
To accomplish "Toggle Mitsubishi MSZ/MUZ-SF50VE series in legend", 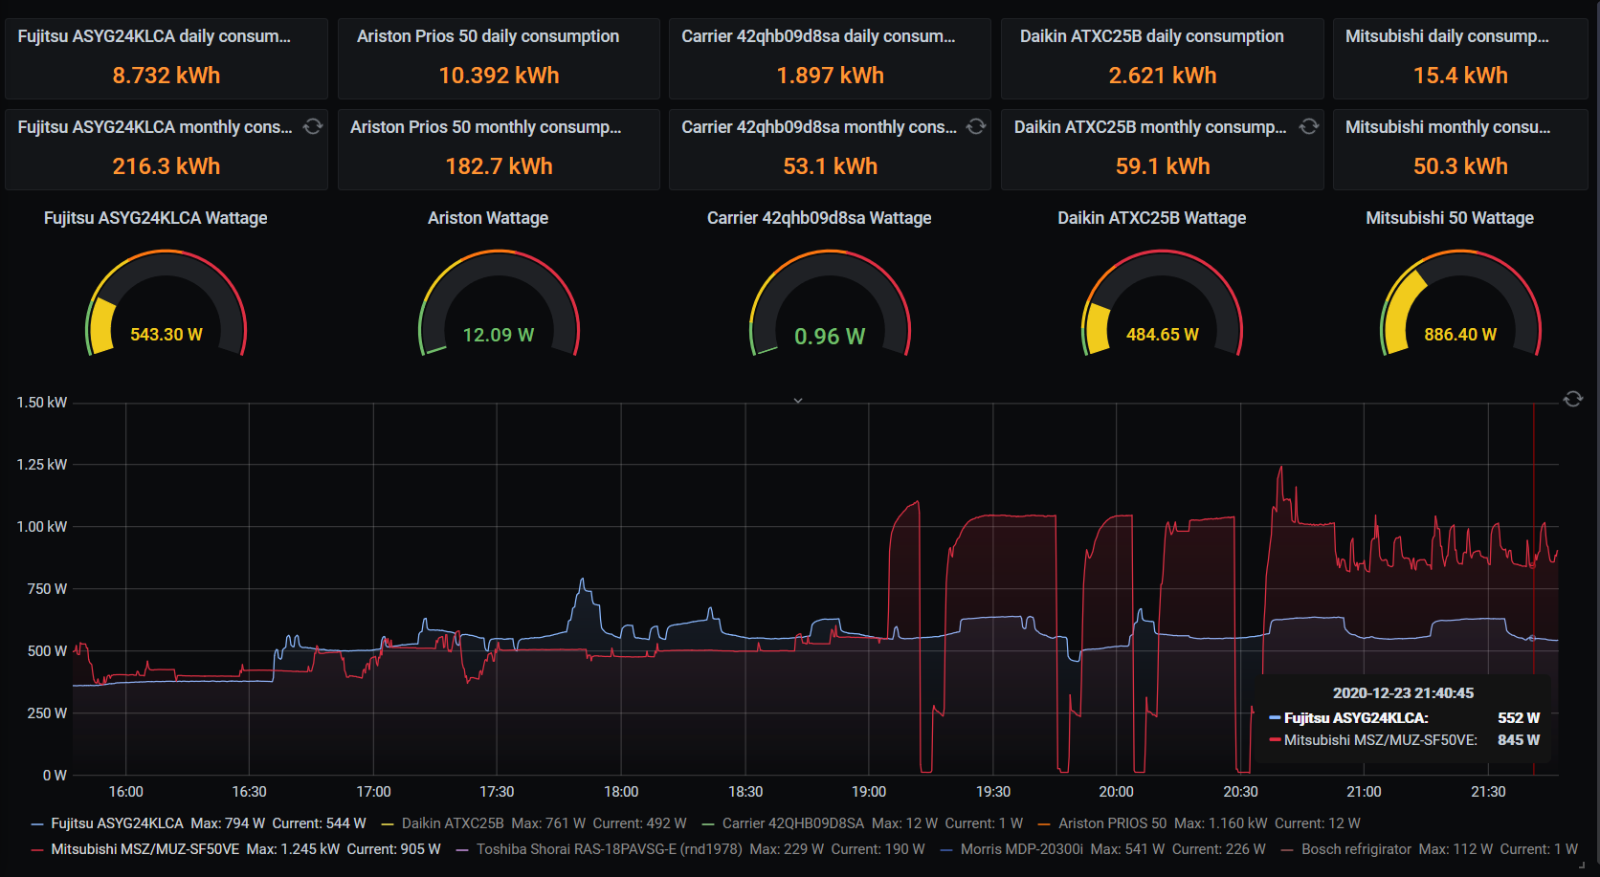I will (x=145, y=849).
